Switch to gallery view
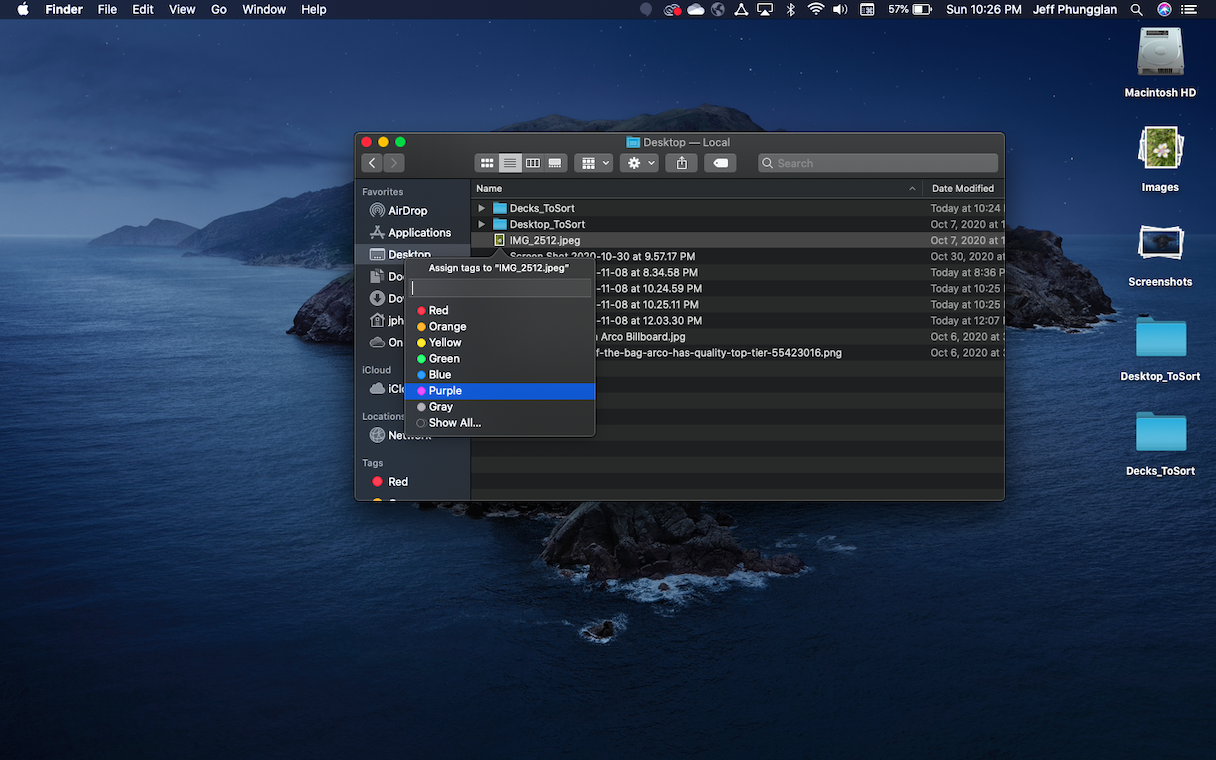This screenshot has width=1216, height=760. [554, 162]
